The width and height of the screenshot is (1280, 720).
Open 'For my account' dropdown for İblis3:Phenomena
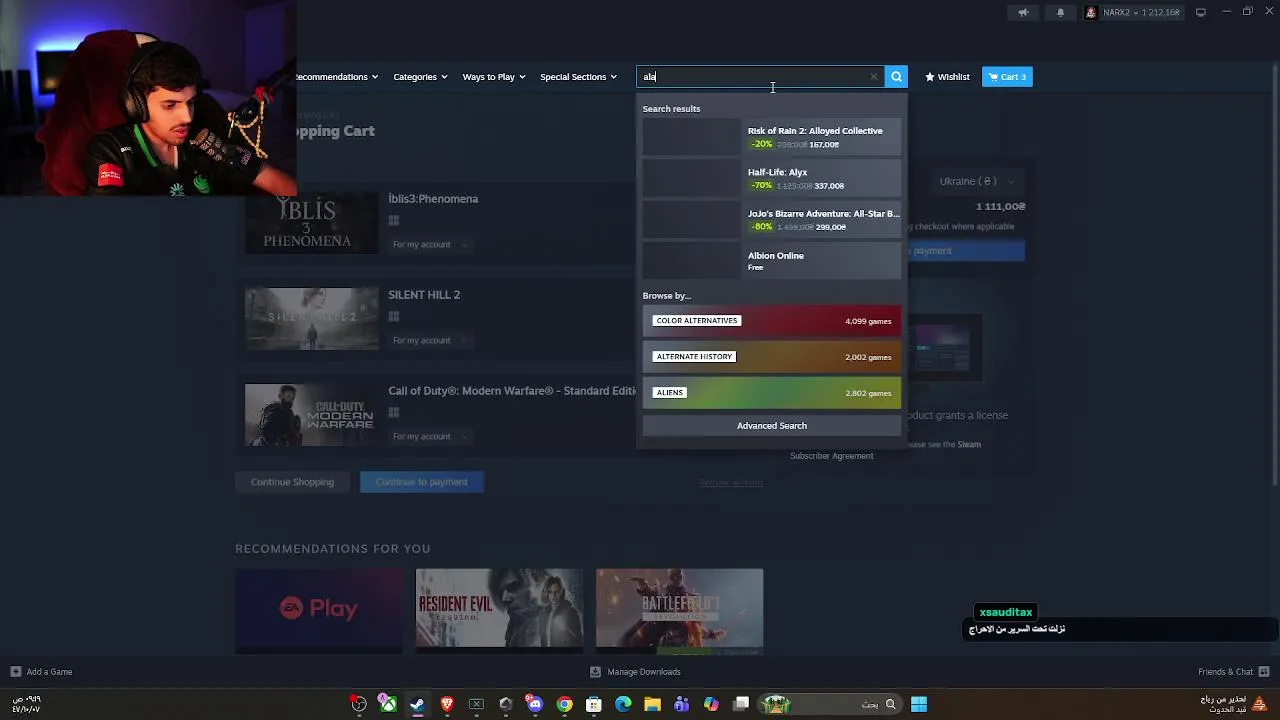429,244
